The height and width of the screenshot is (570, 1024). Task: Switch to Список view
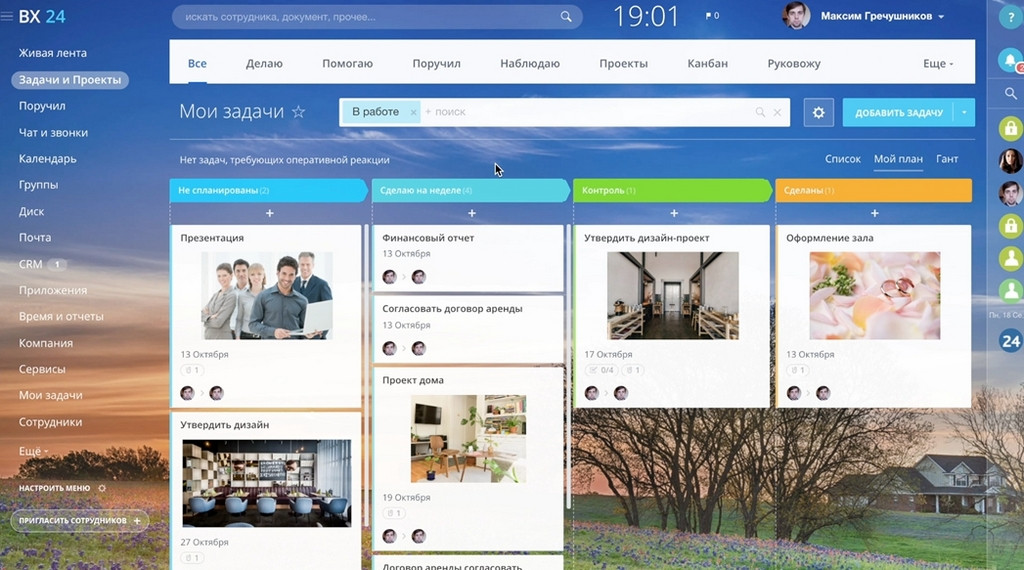842,159
